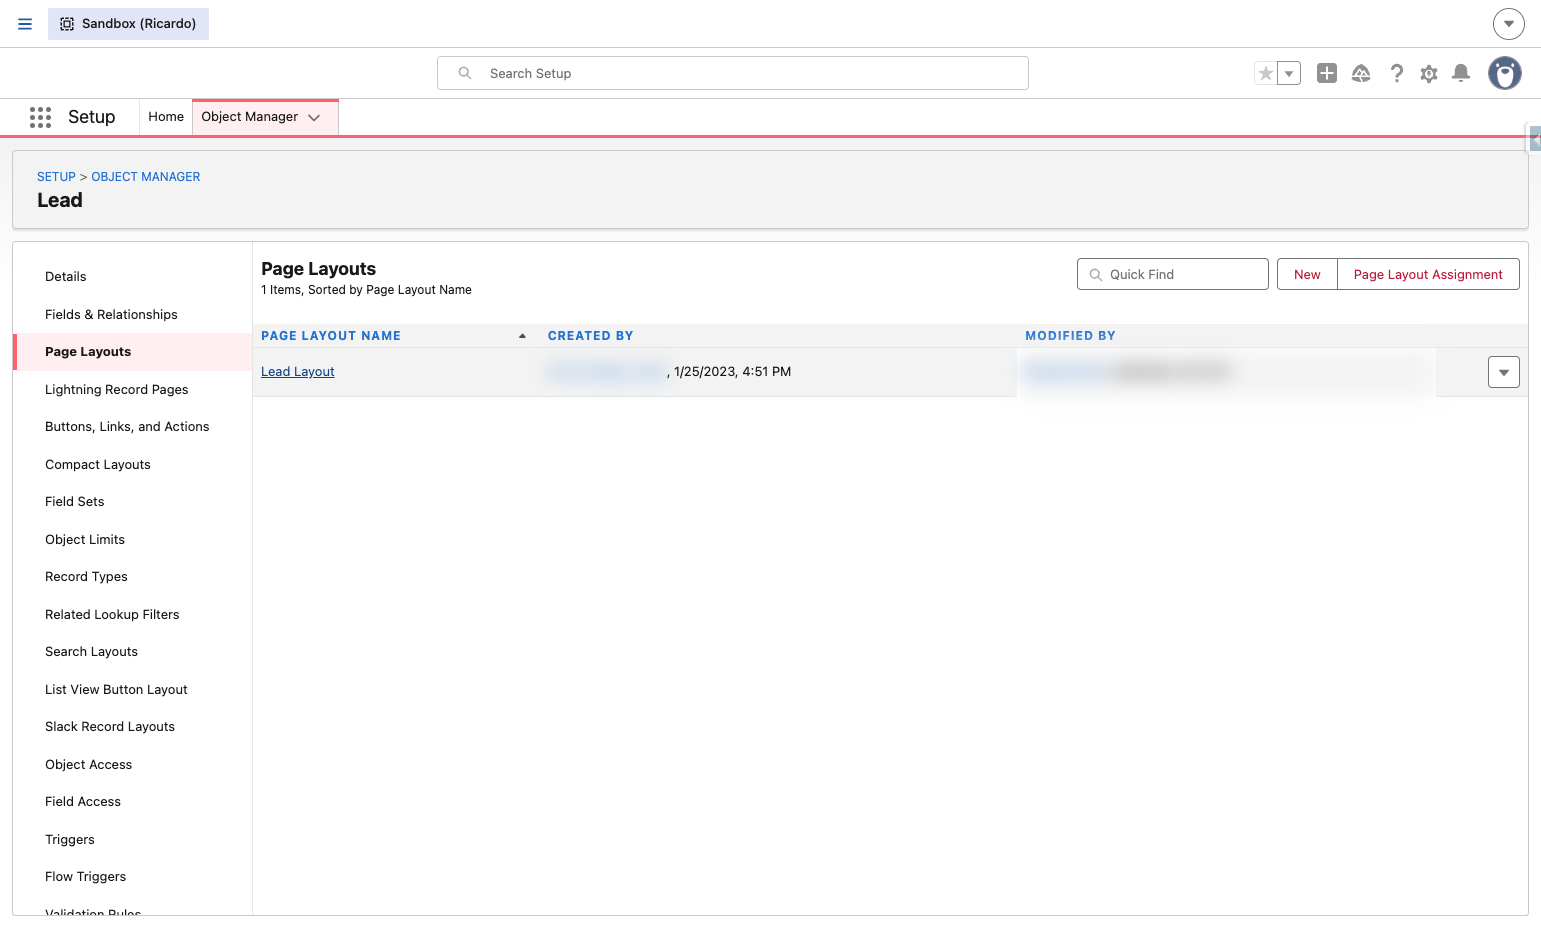1541x928 pixels.
Task: Open Related Lookup Filters in the sidebar
Action: click(x=133, y=615)
